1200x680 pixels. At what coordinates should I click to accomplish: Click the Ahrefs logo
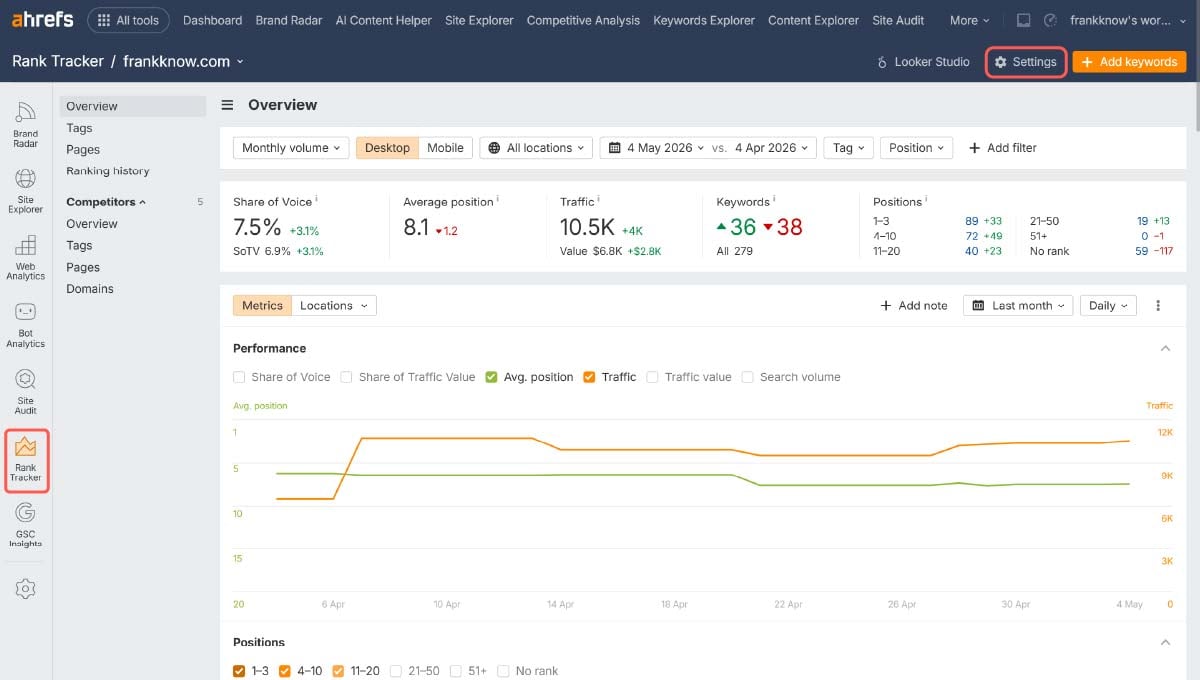coord(42,20)
